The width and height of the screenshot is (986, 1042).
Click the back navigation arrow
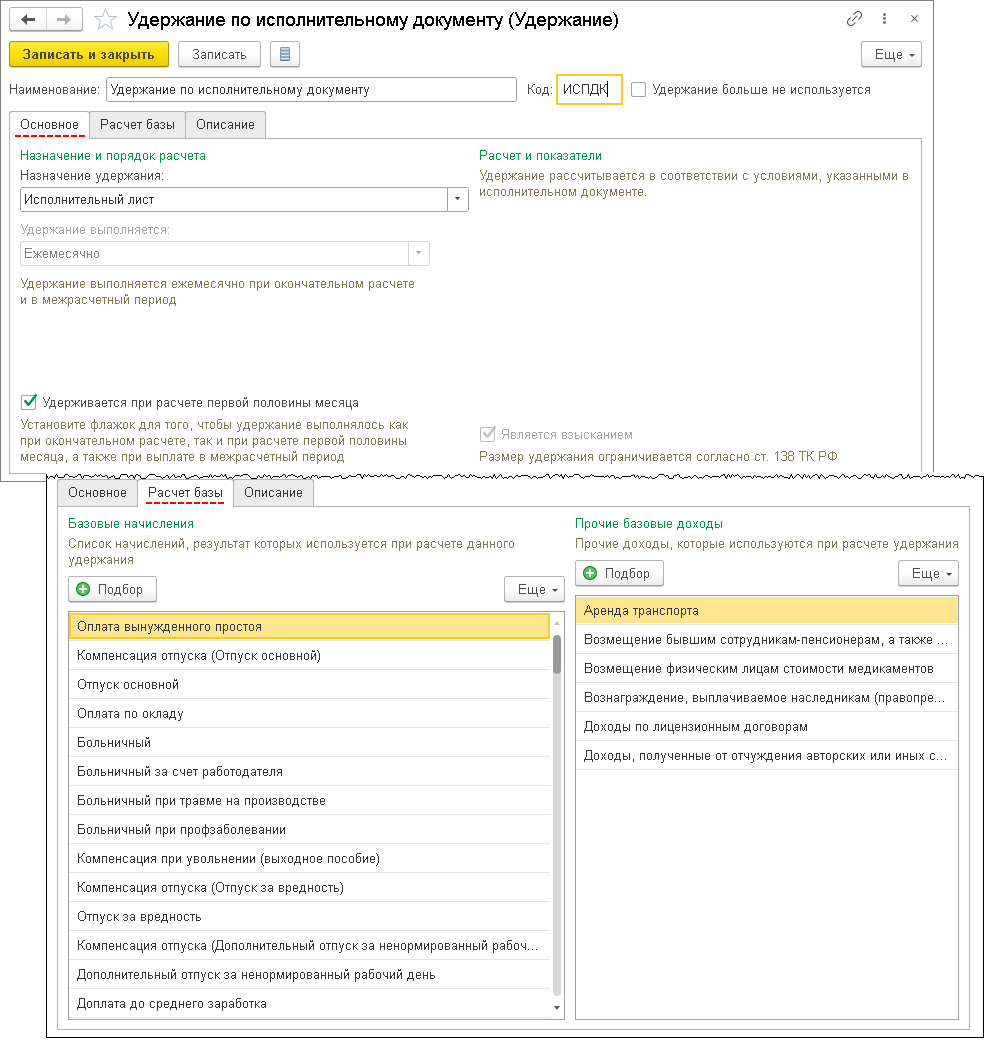[29, 20]
